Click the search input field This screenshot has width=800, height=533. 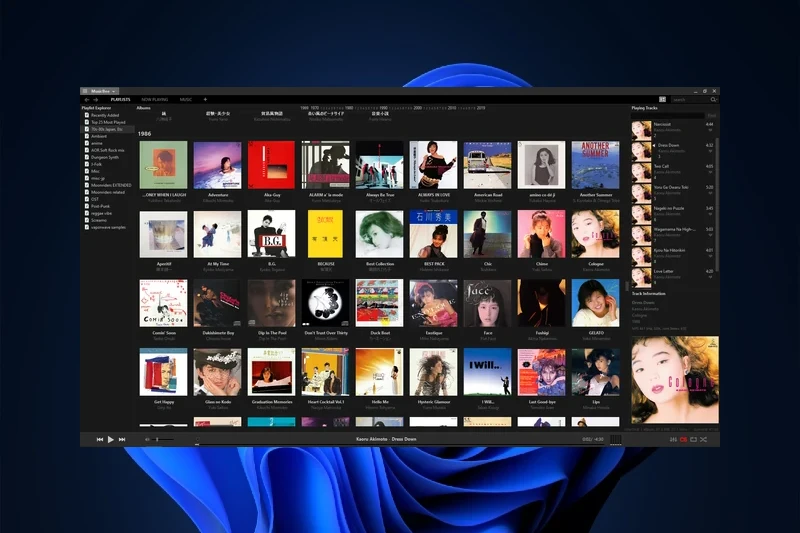[690, 99]
